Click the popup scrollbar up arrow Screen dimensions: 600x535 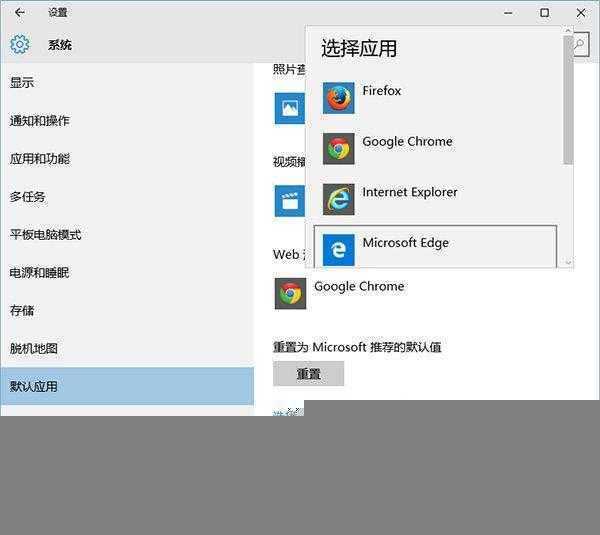coord(568,30)
